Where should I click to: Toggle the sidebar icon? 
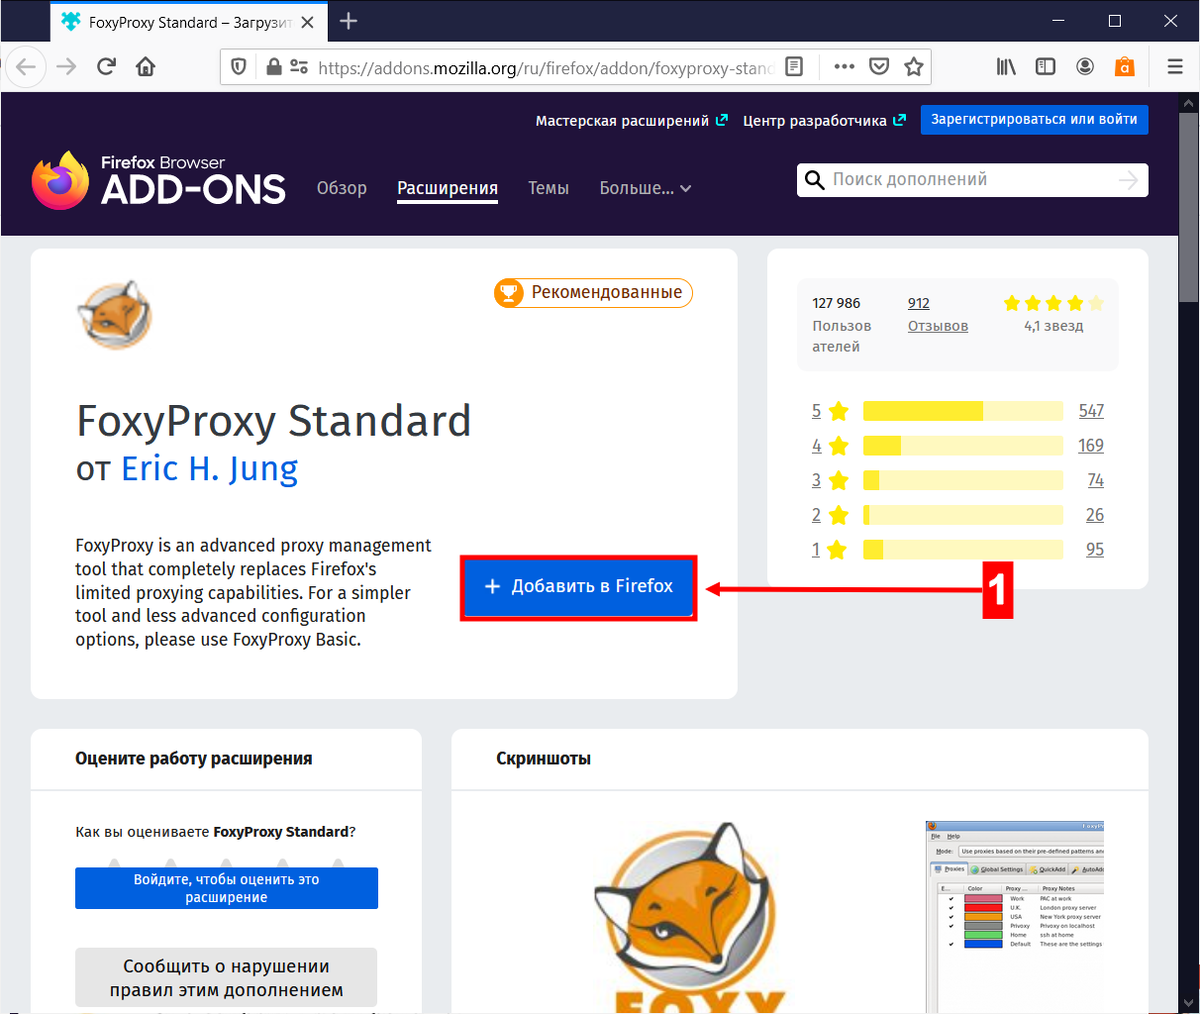coord(1046,67)
